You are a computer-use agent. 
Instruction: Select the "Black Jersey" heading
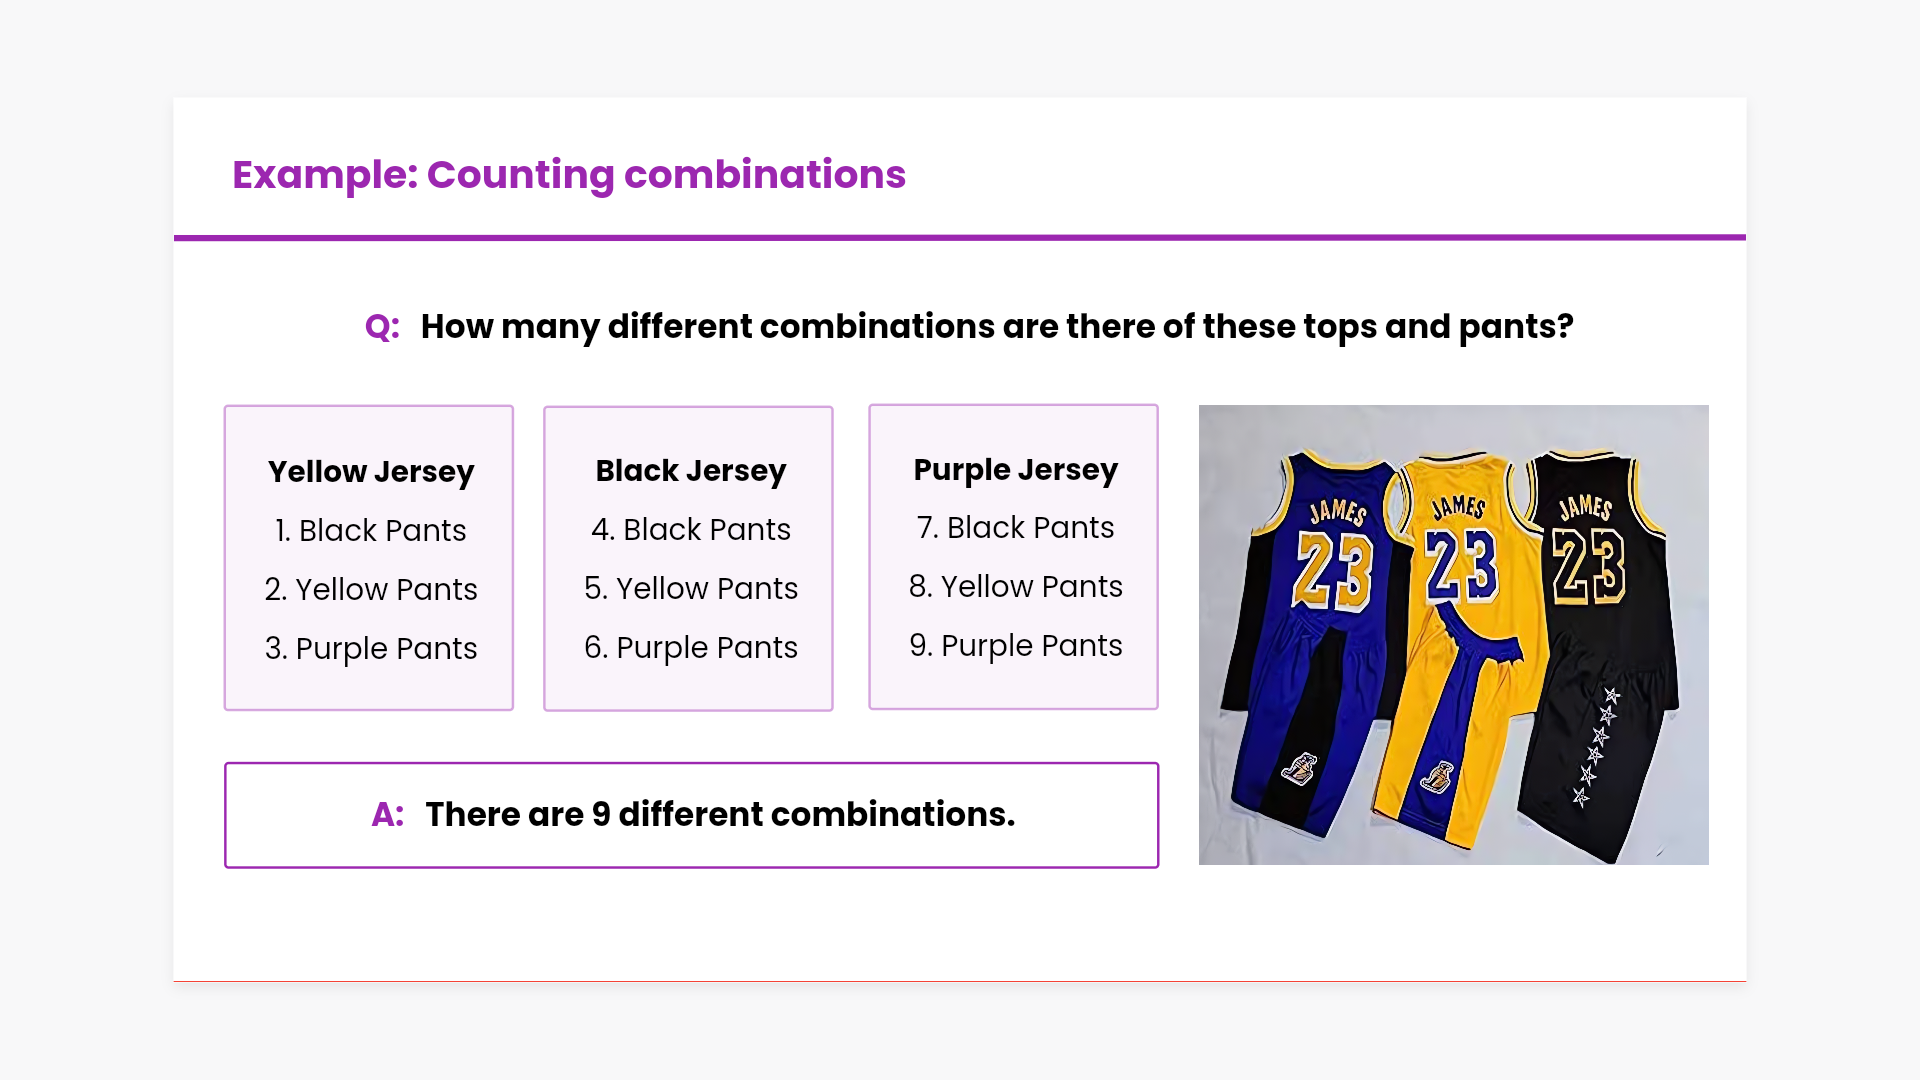(x=690, y=471)
